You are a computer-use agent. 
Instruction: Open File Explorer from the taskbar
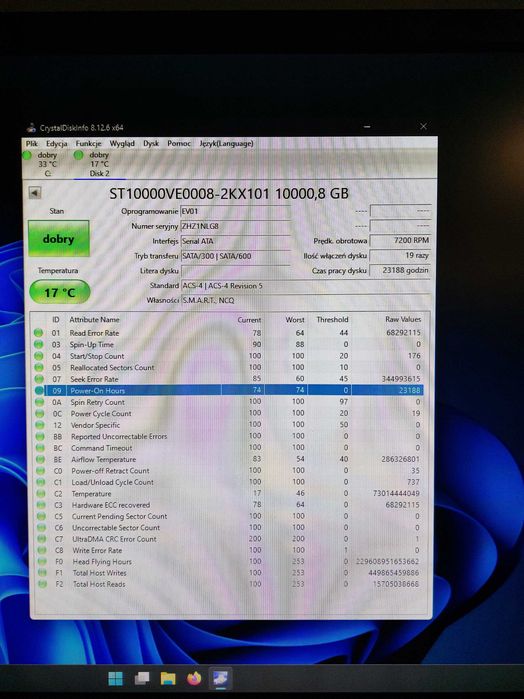168,678
